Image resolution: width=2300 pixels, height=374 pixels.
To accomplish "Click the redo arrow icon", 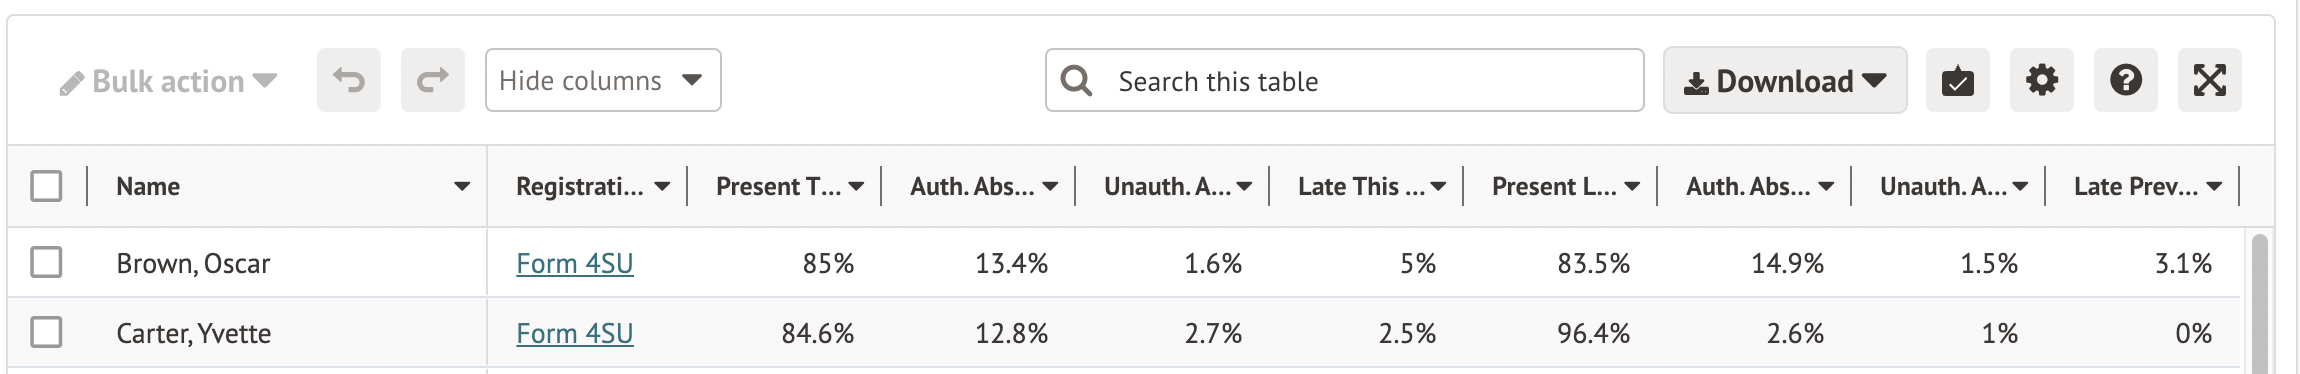I will pyautogui.click(x=433, y=80).
